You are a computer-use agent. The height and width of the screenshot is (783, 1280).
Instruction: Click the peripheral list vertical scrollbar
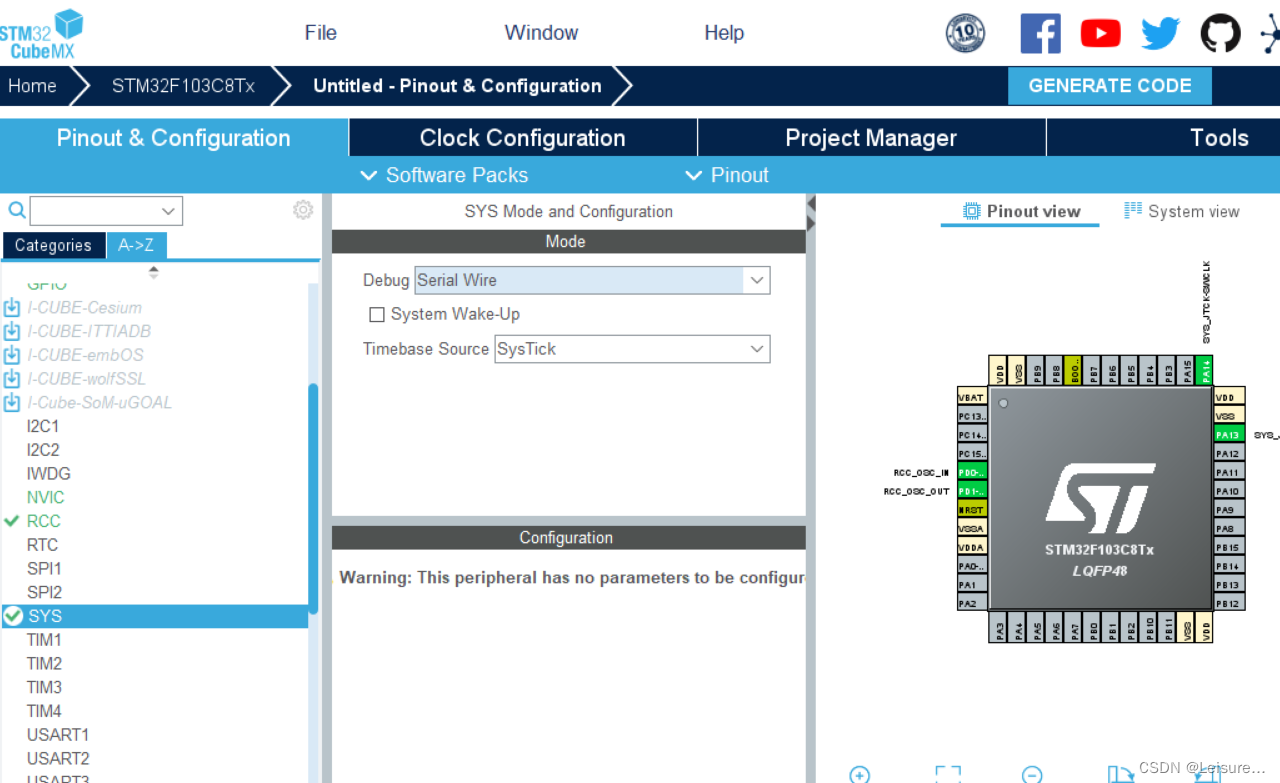[x=313, y=498]
